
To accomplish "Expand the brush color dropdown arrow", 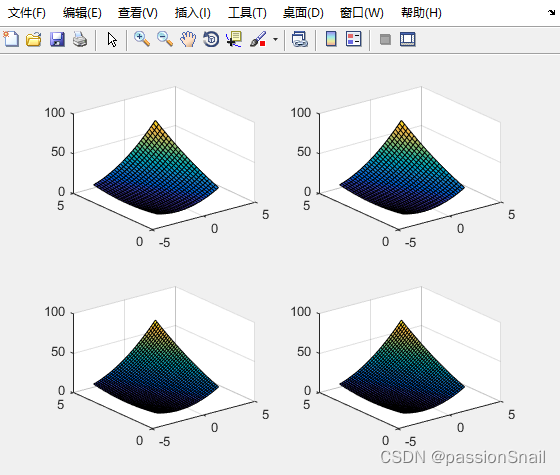I will 275,39.
